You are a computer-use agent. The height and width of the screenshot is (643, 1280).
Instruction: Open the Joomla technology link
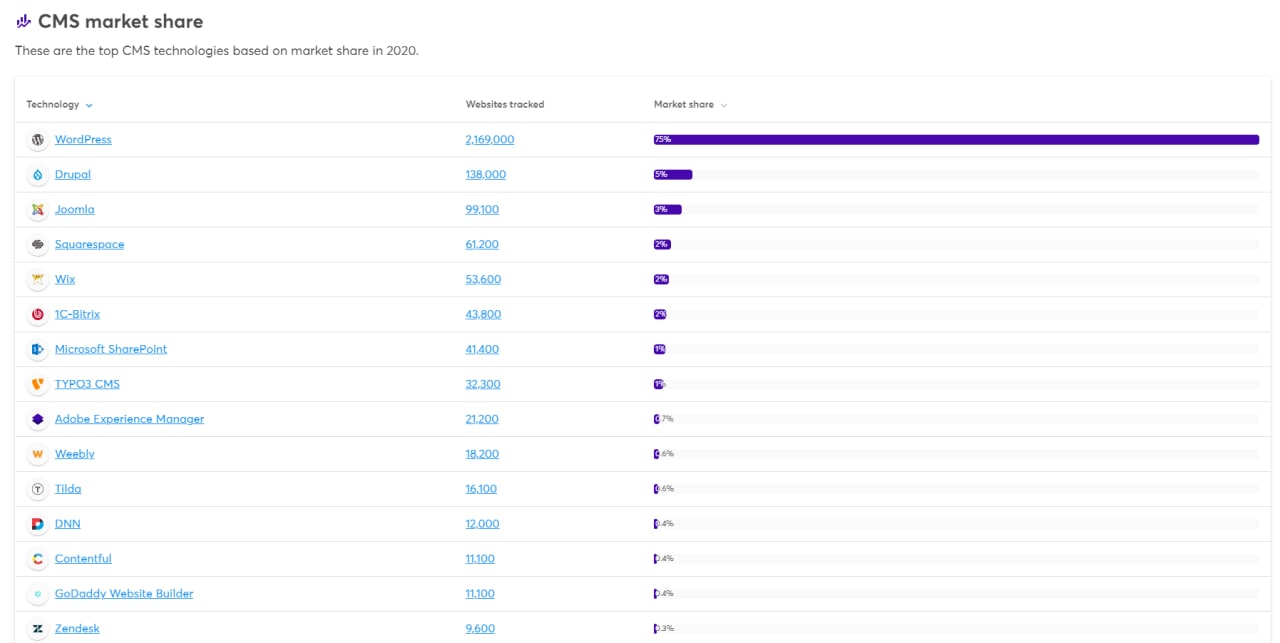click(75, 210)
